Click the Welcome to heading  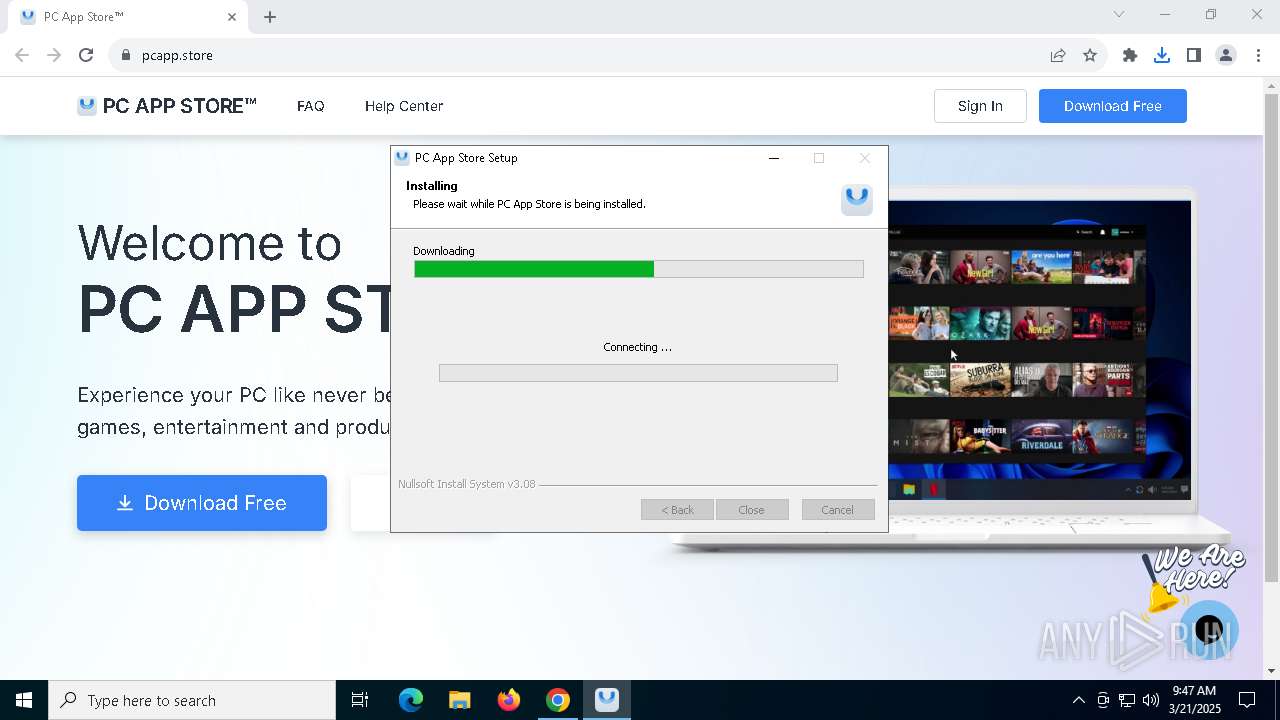pos(210,243)
